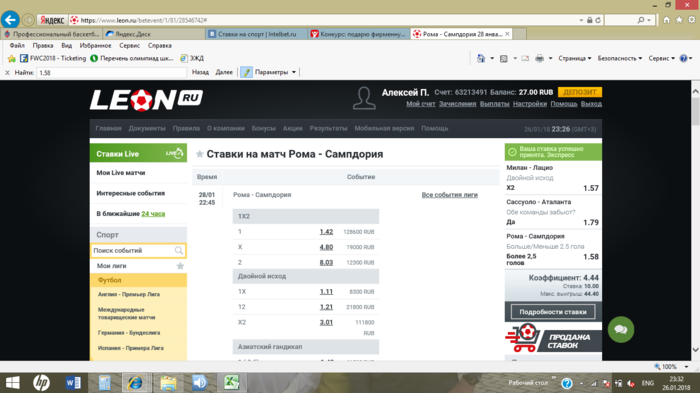Open the Избранное menu
The image size is (700, 393).
point(96,46)
